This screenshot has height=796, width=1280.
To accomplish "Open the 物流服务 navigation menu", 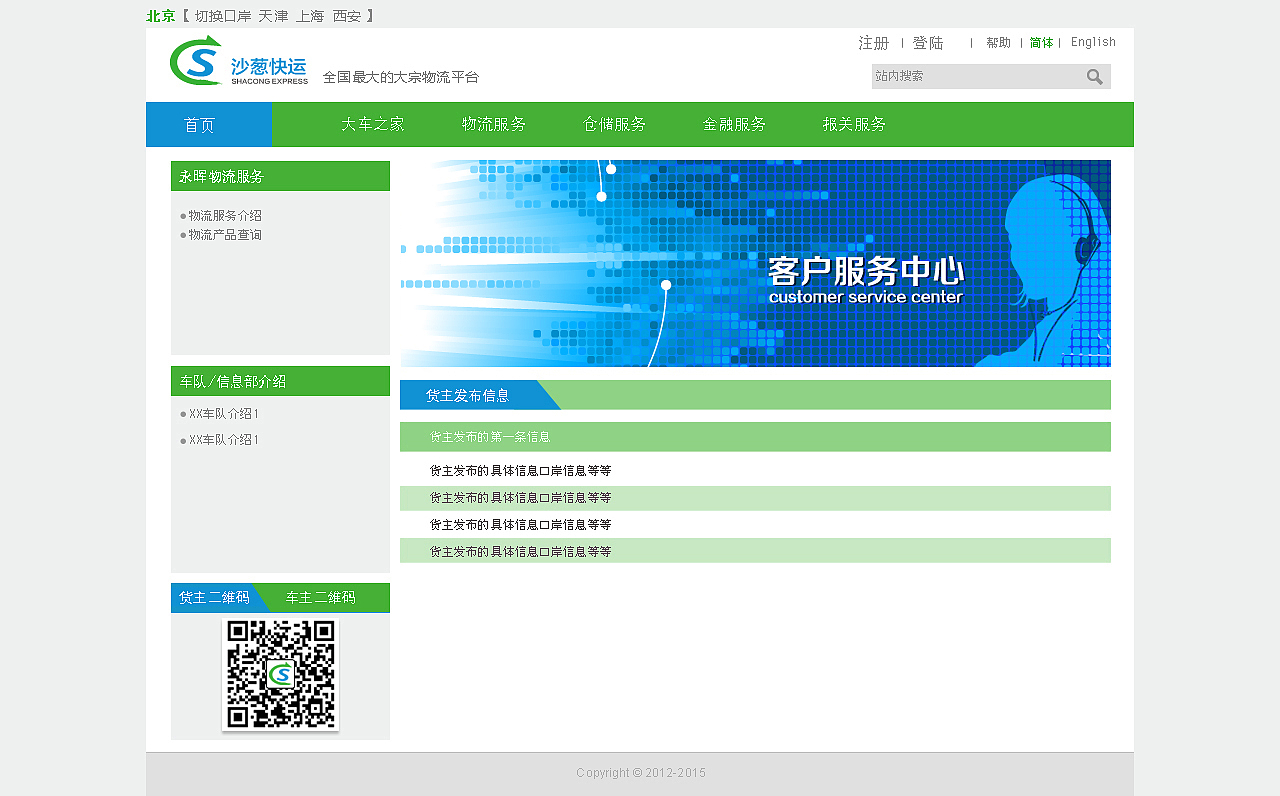I will [494, 125].
